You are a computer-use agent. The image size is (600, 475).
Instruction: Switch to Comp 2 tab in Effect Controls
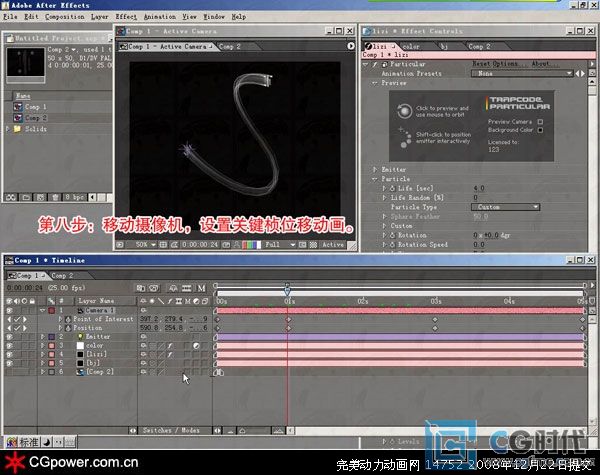pyautogui.click(x=479, y=46)
